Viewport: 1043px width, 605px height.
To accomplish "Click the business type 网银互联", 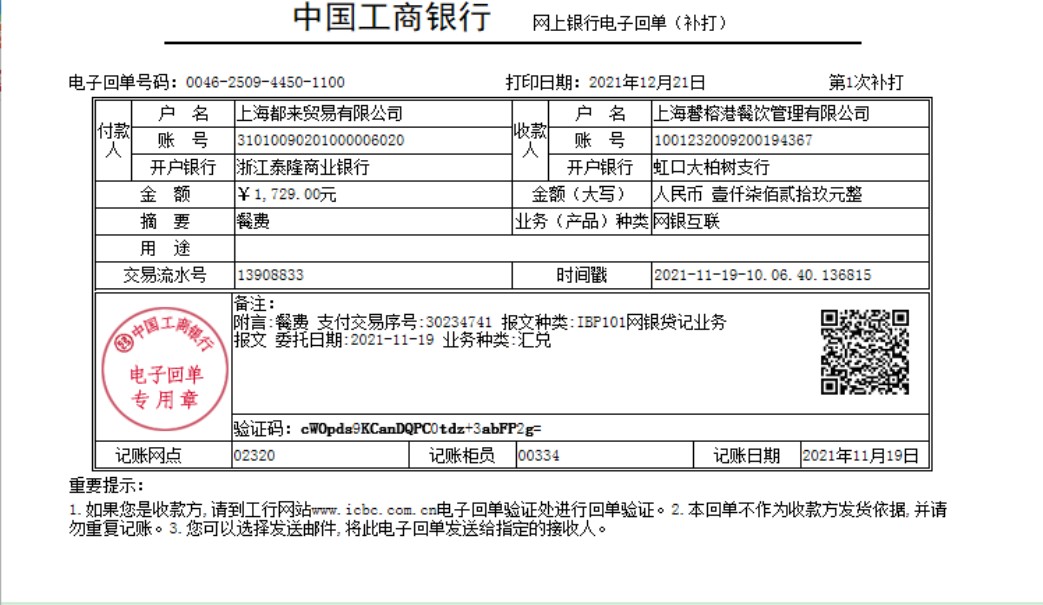I will (x=686, y=222).
